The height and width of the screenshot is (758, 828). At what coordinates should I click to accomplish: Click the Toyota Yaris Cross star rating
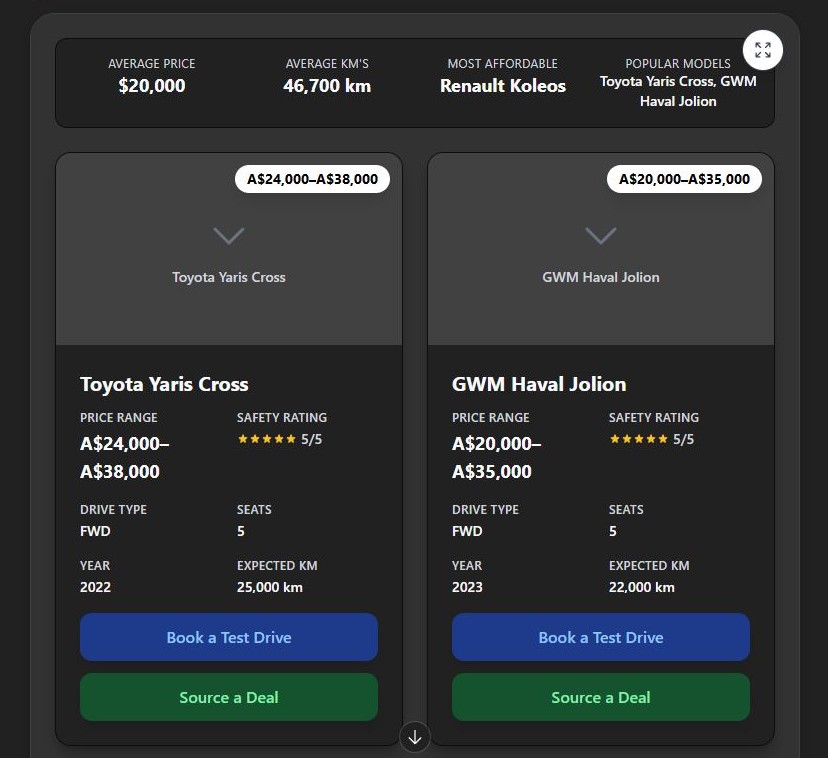266,439
